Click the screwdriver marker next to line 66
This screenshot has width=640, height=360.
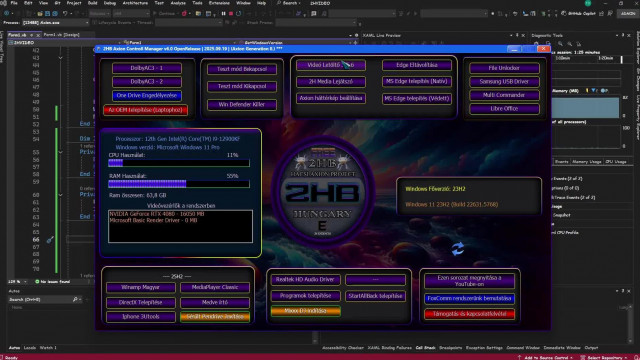pos(50,240)
